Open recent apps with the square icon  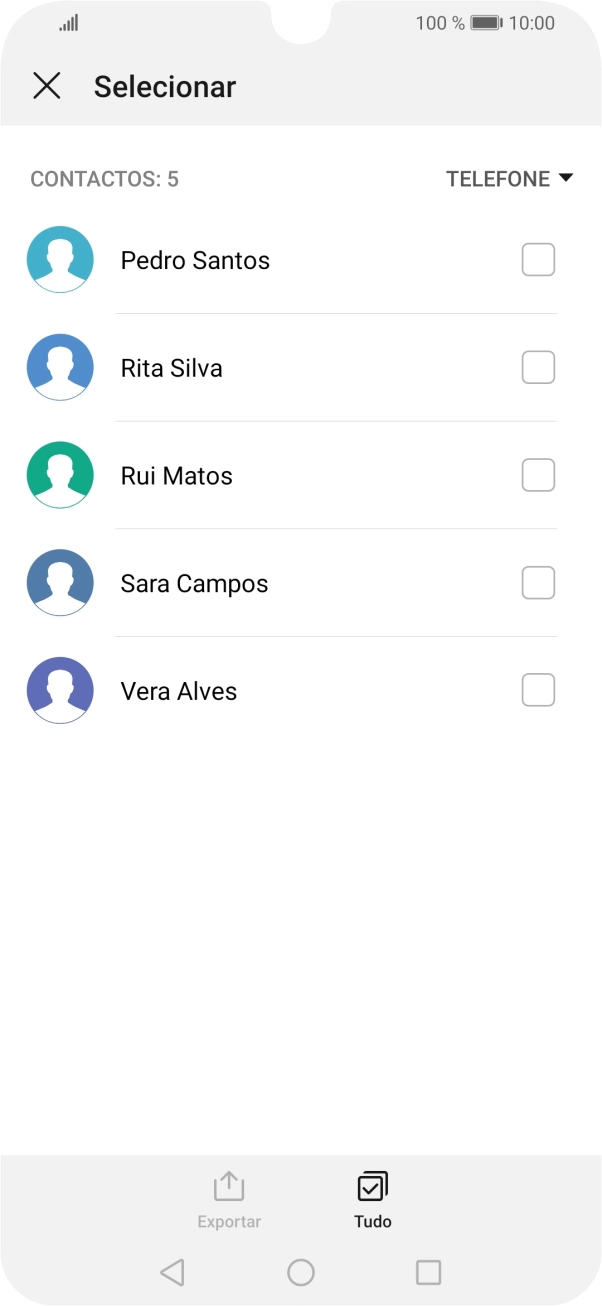pyautogui.click(x=428, y=1271)
